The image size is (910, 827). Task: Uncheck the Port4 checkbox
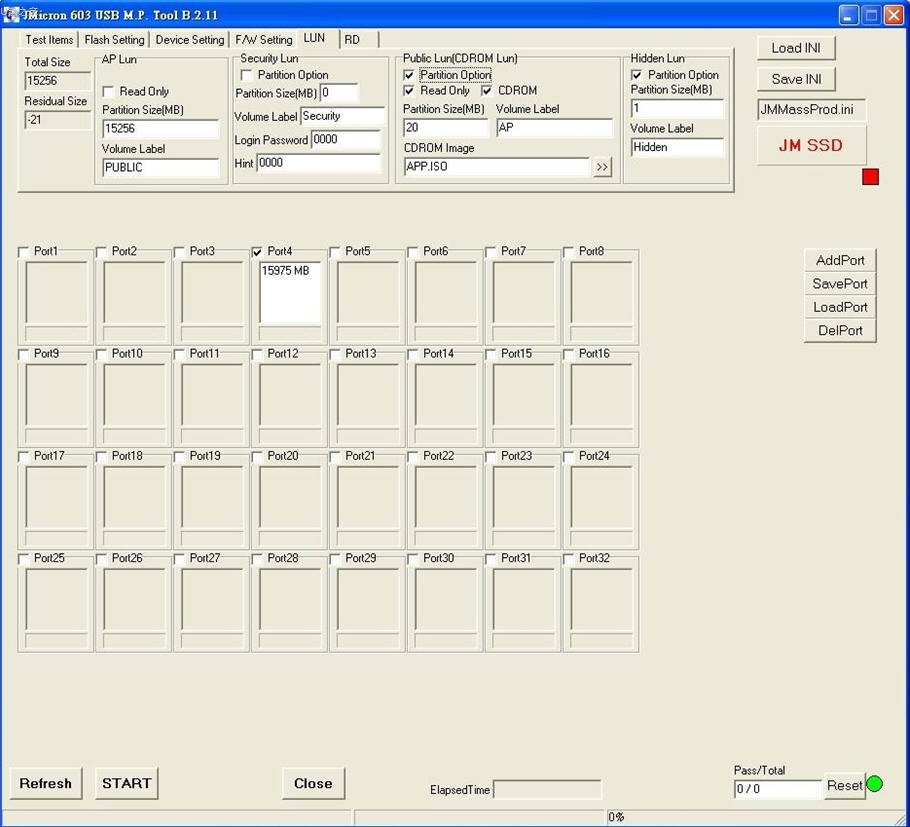click(258, 252)
